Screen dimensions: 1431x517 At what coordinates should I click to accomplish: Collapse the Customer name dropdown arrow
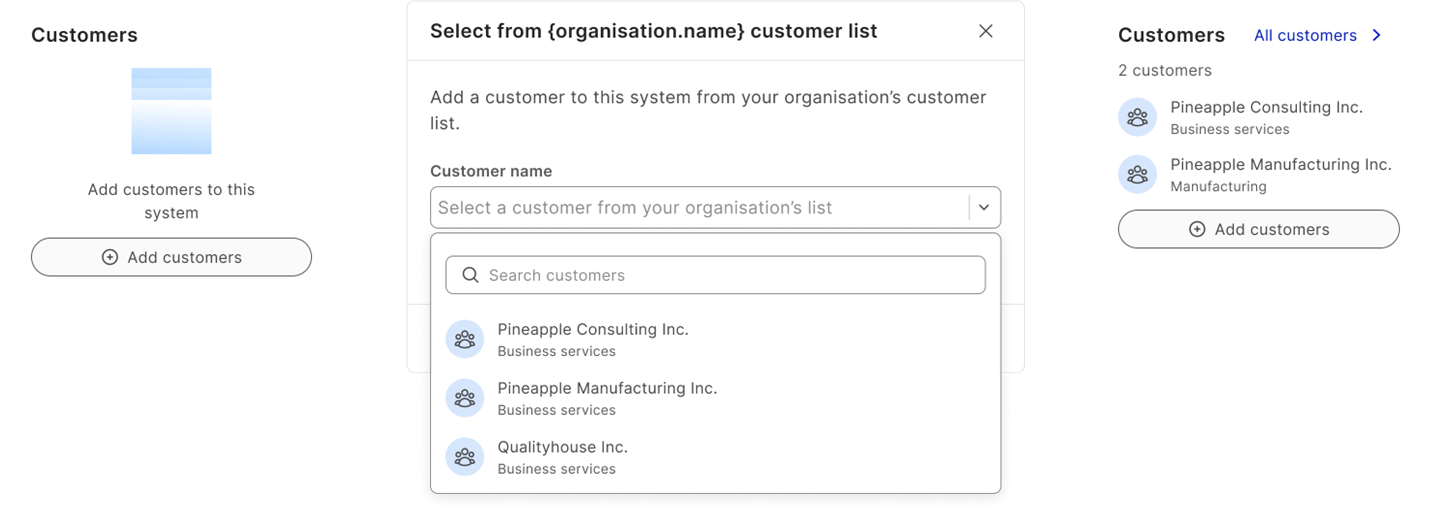(x=984, y=208)
